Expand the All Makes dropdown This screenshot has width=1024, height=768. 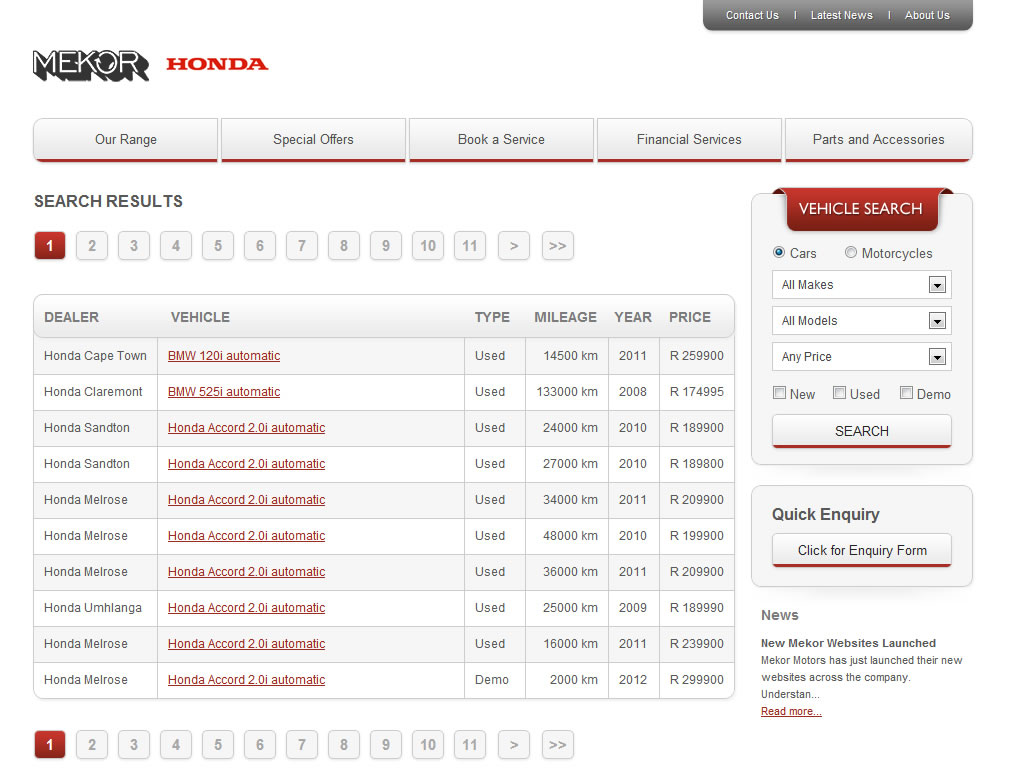coord(861,285)
